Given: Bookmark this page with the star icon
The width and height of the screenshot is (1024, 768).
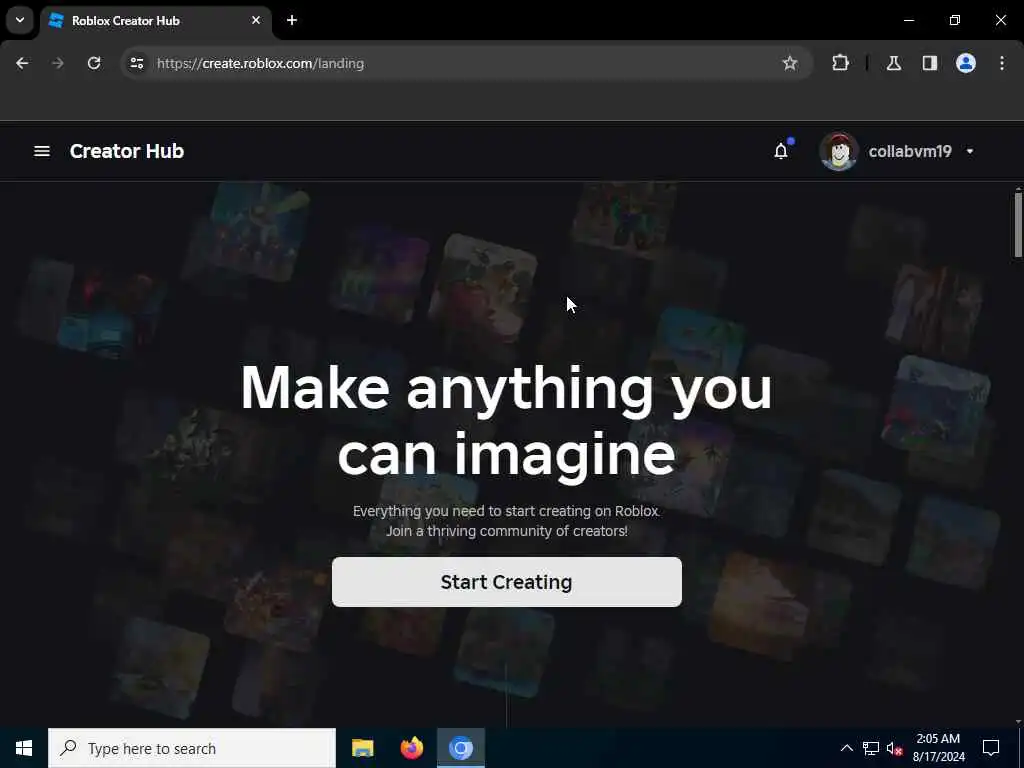Looking at the screenshot, I should click(x=790, y=63).
